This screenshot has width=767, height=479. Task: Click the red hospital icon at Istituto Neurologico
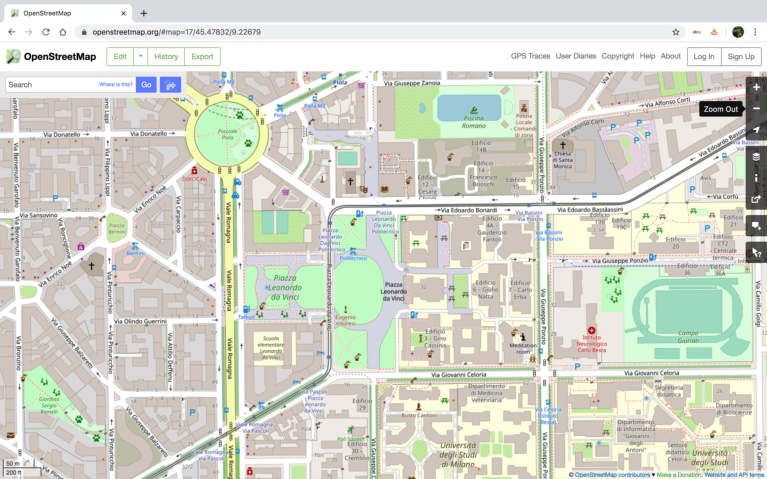[x=591, y=331]
